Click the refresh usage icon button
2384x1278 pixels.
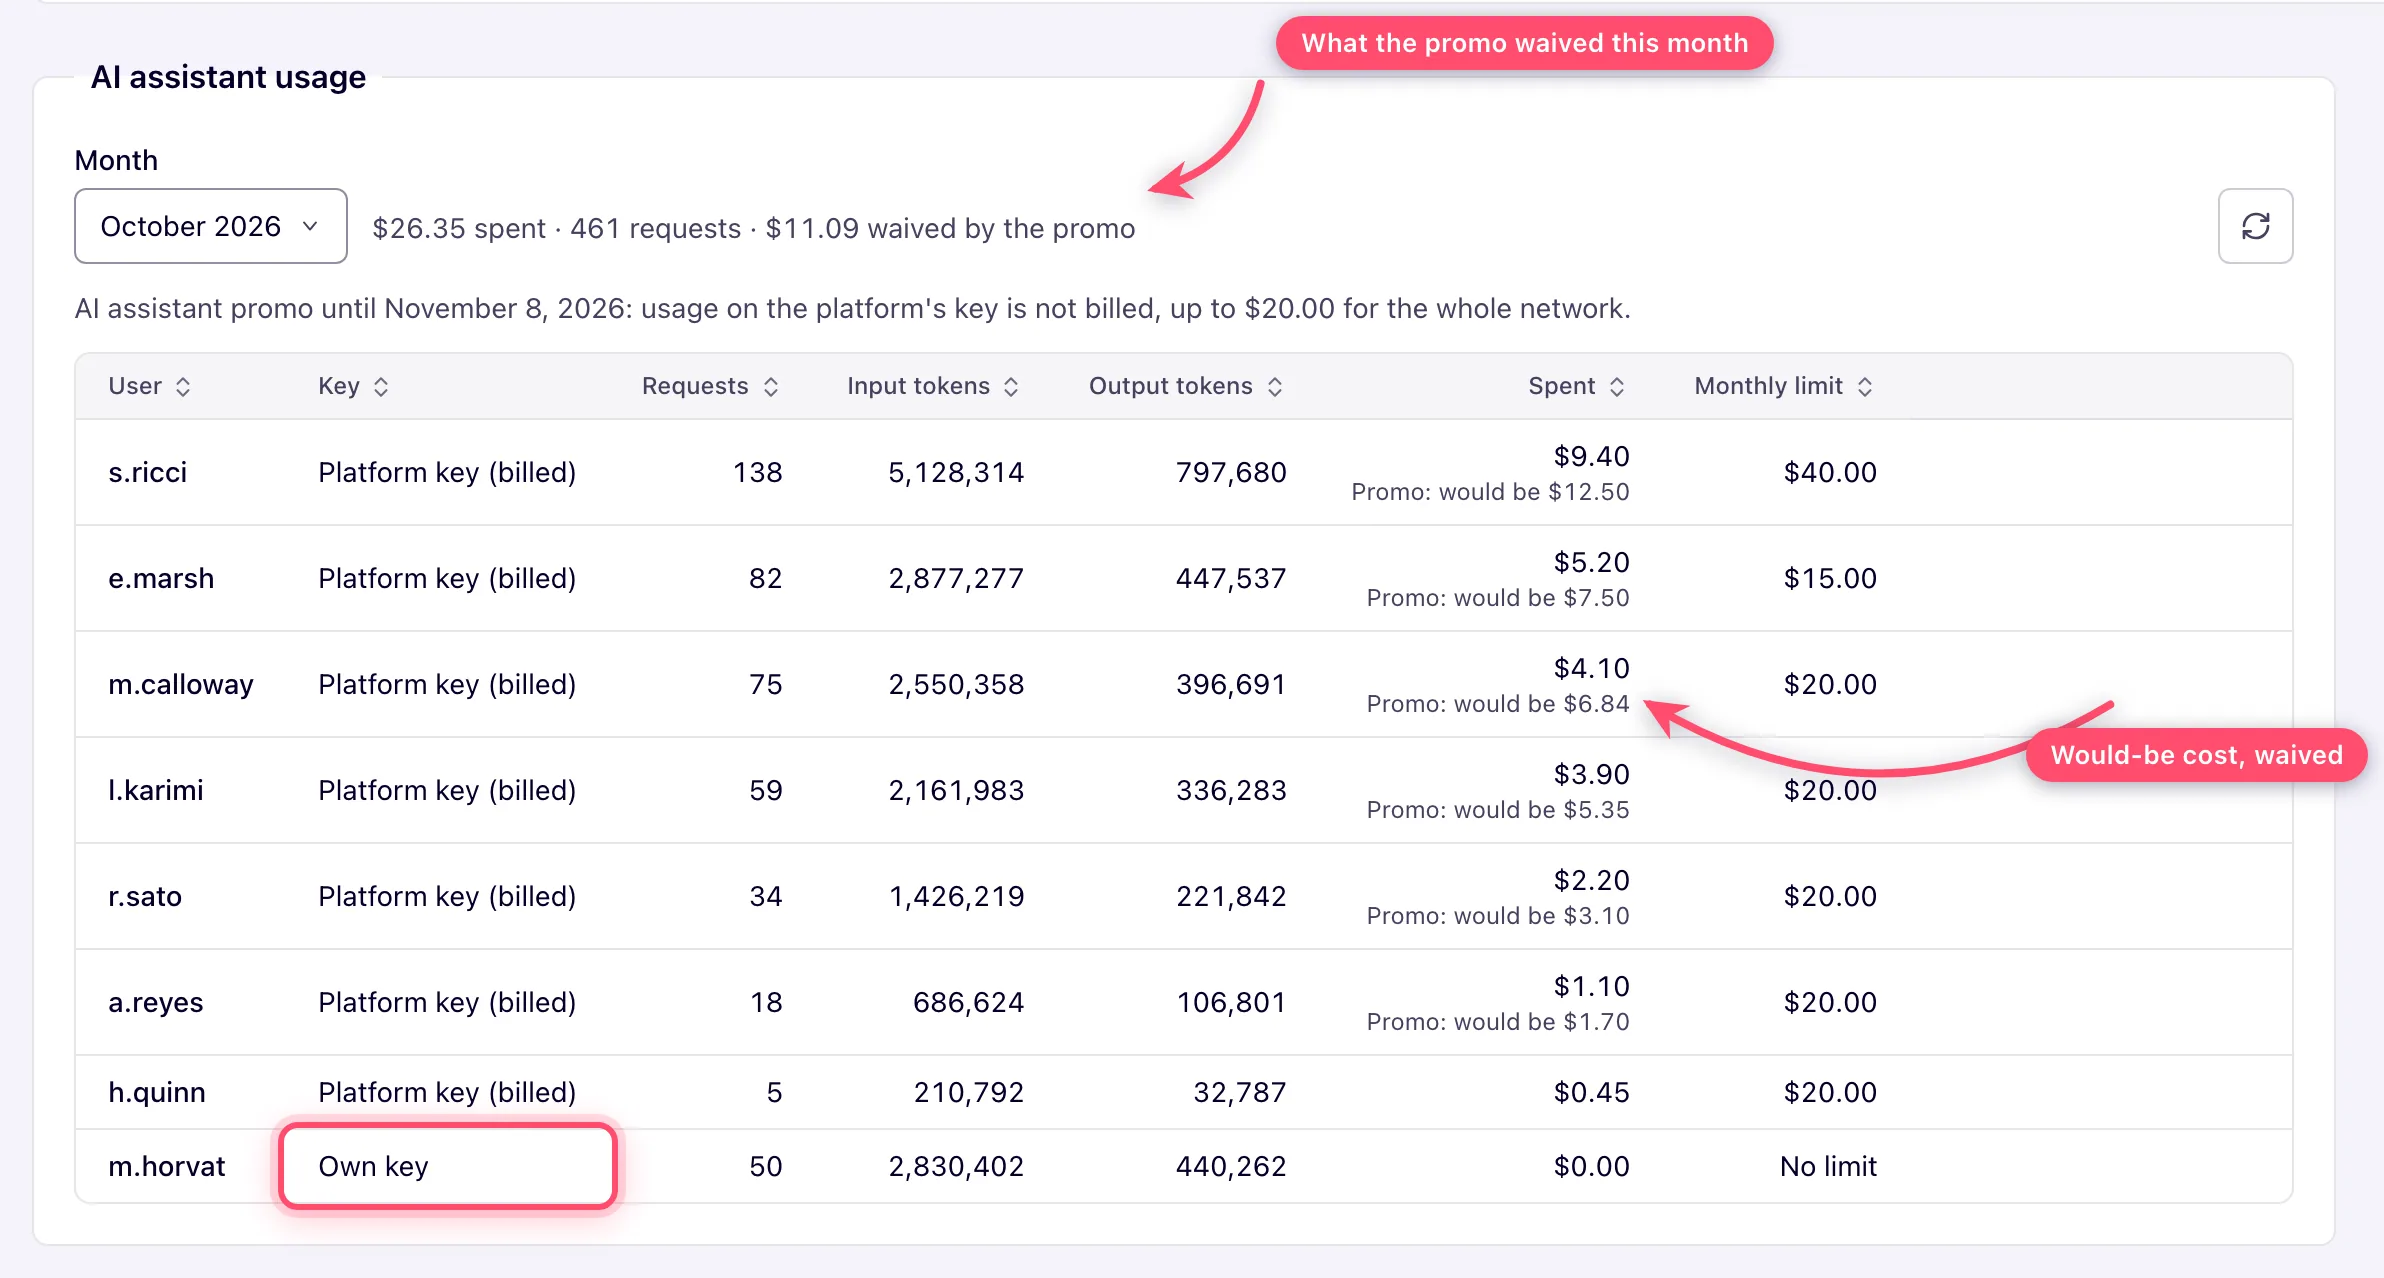[x=2255, y=226]
